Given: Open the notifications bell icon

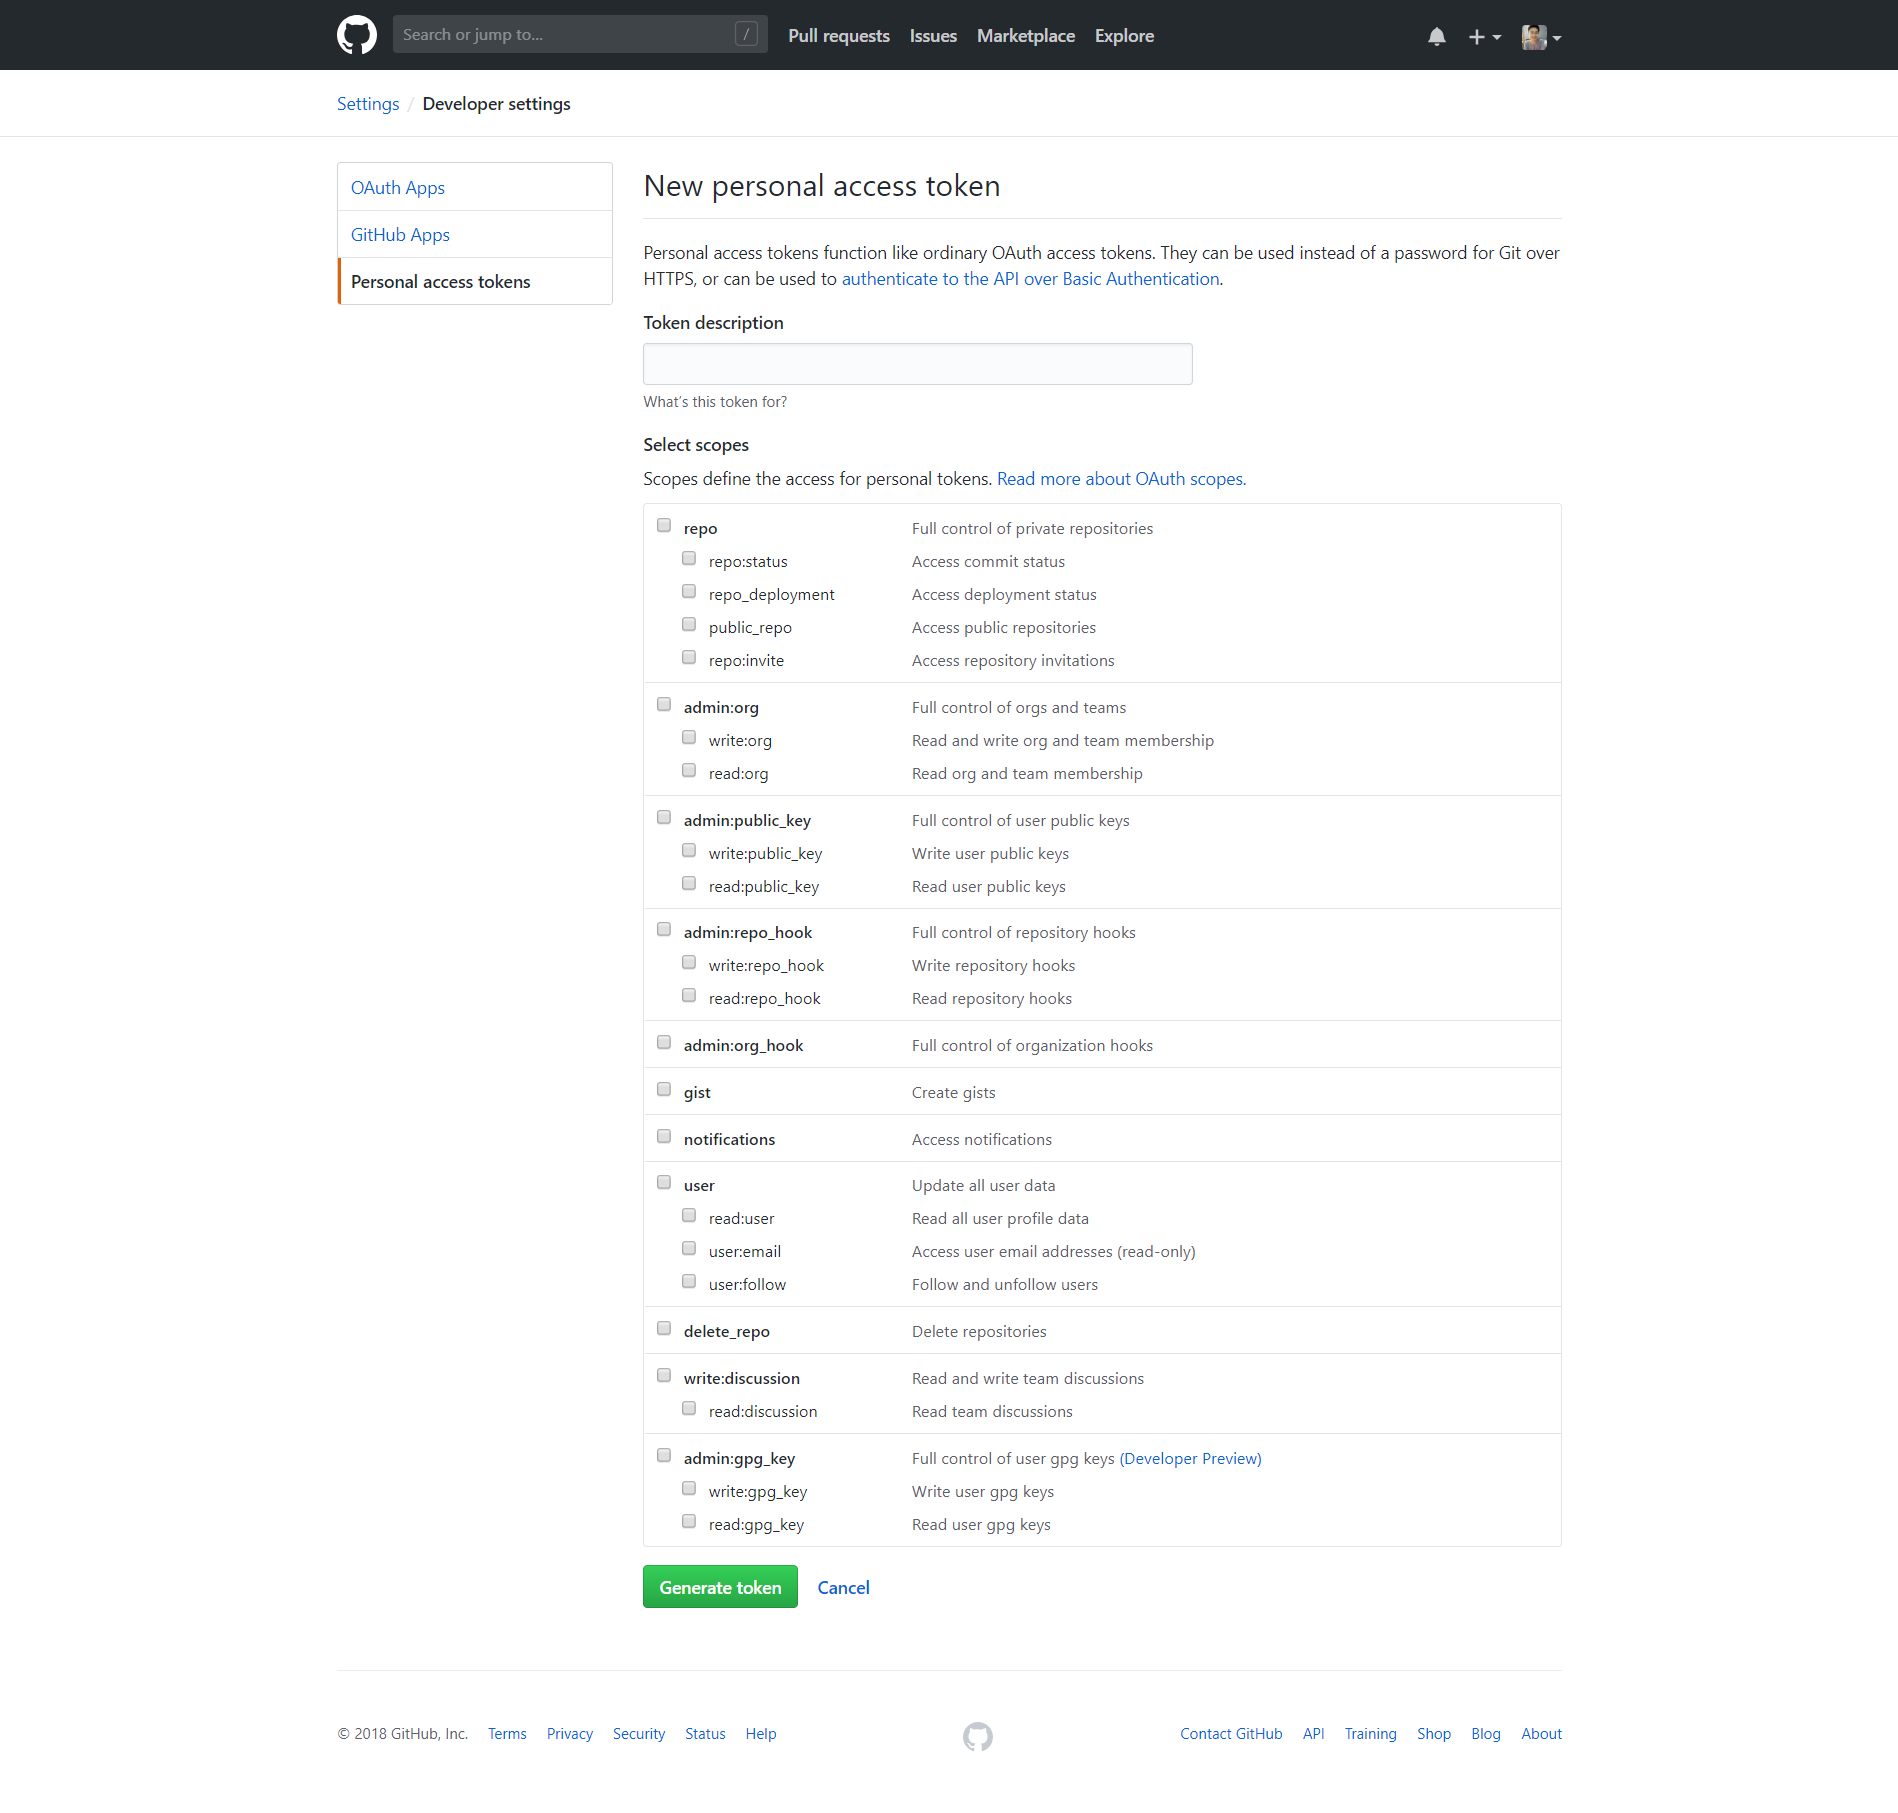Looking at the screenshot, I should click(1436, 37).
